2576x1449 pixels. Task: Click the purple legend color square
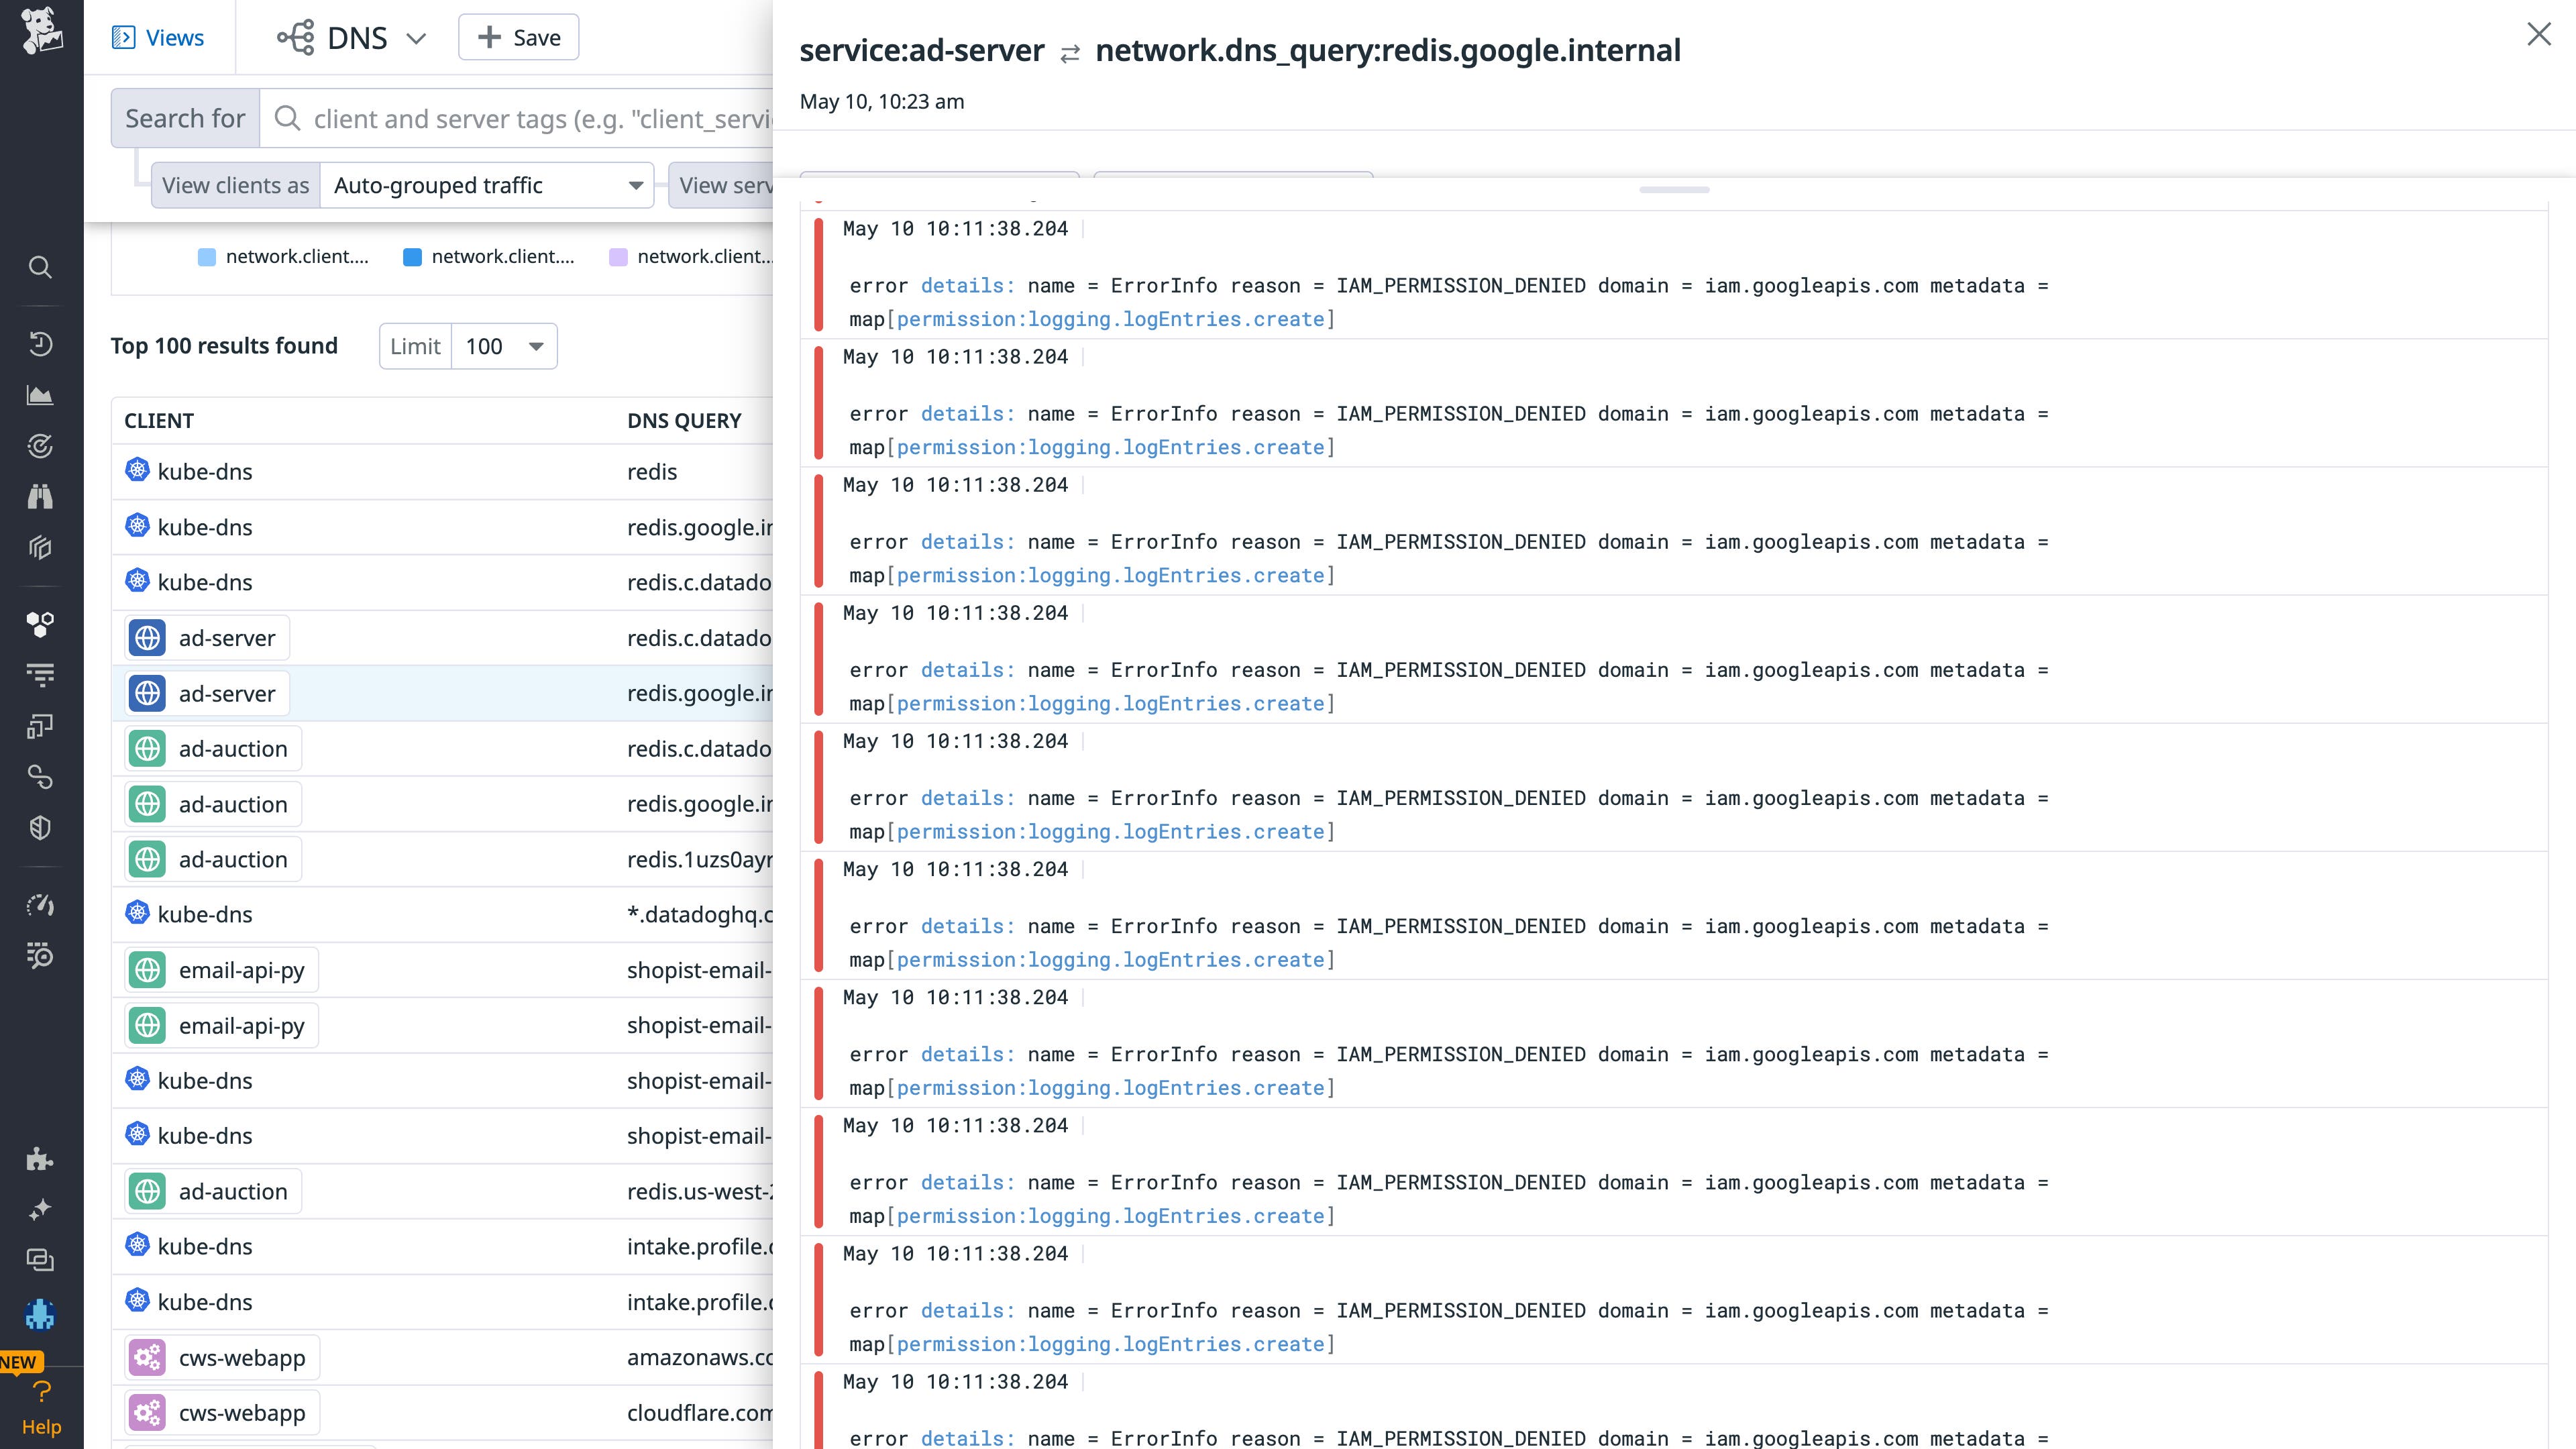pos(619,256)
